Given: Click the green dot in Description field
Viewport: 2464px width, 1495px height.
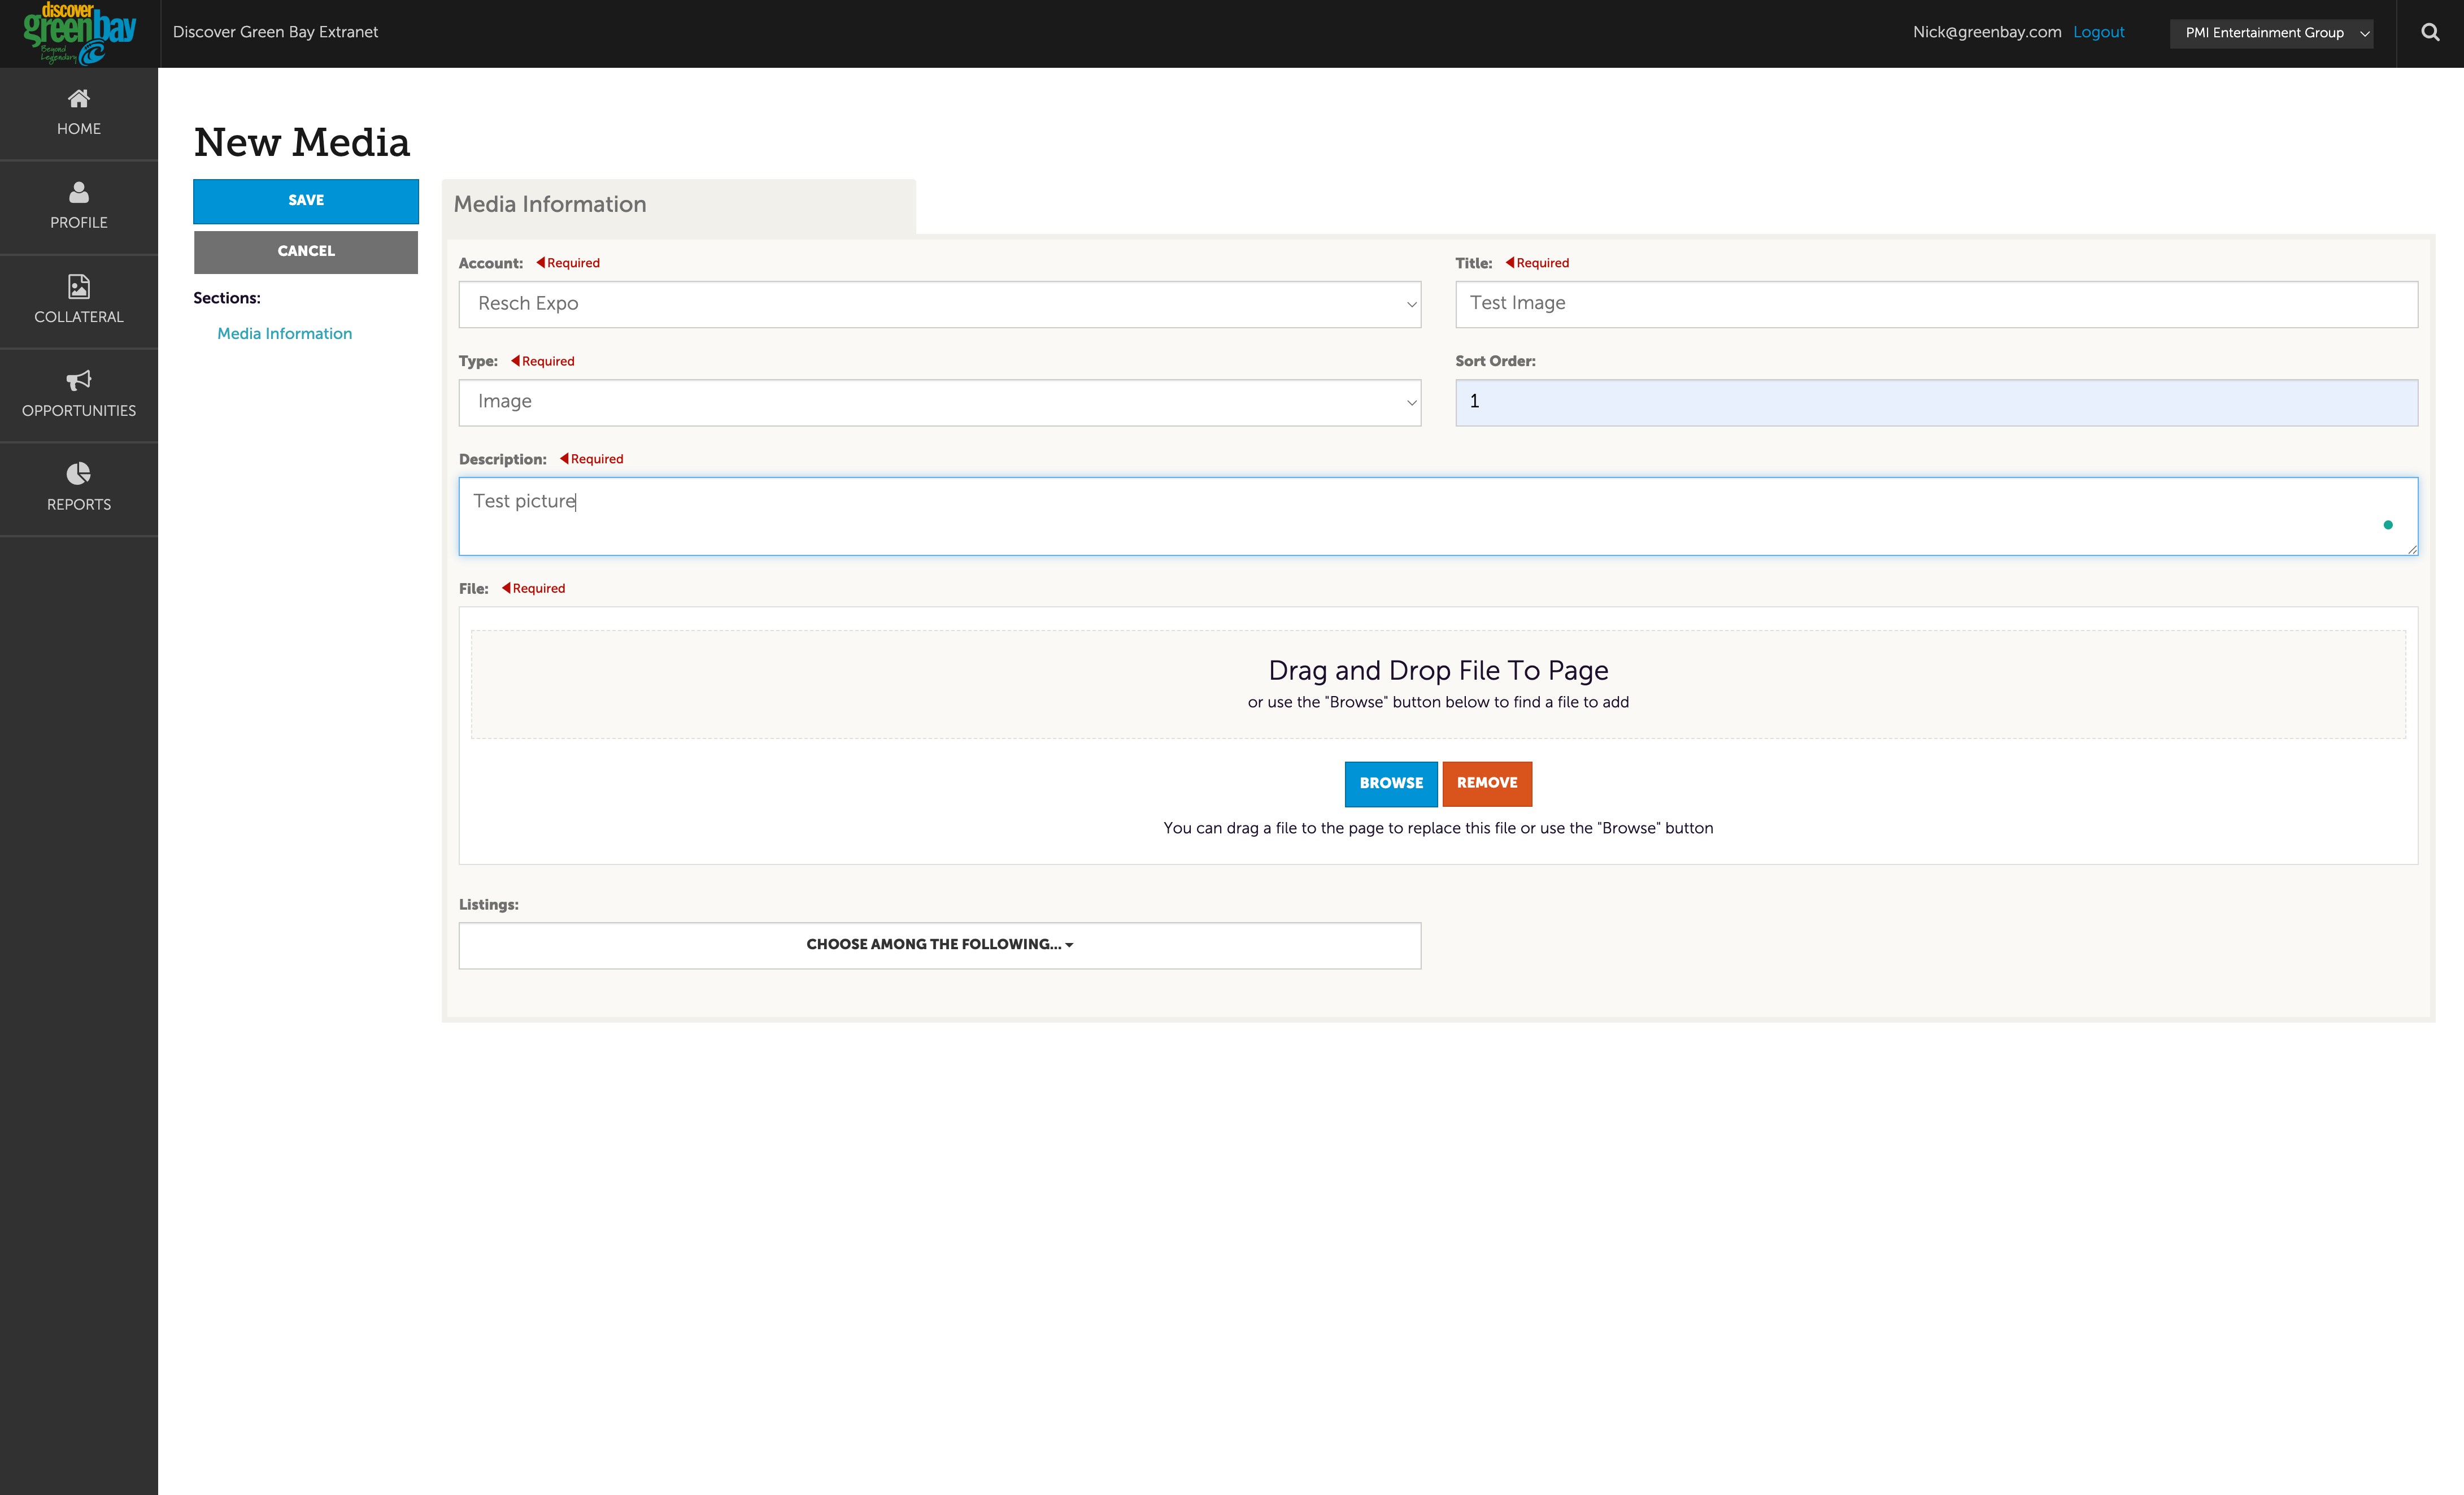Looking at the screenshot, I should (x=2388, y=525).
